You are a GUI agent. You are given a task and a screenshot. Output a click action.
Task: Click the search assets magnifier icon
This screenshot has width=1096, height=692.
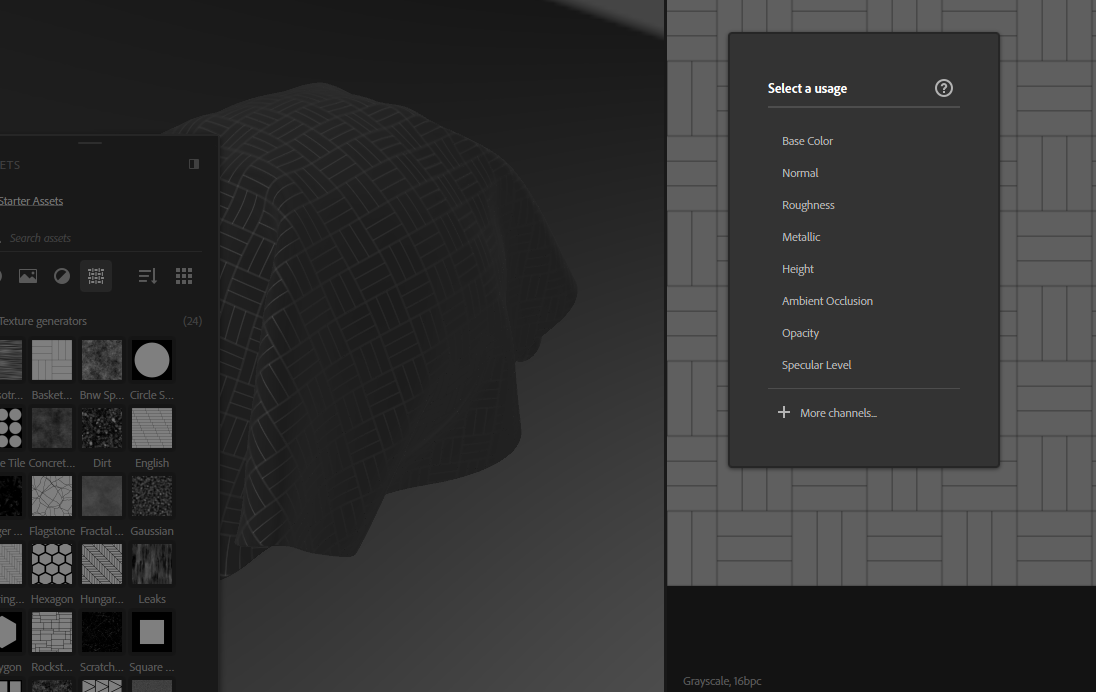2,237
